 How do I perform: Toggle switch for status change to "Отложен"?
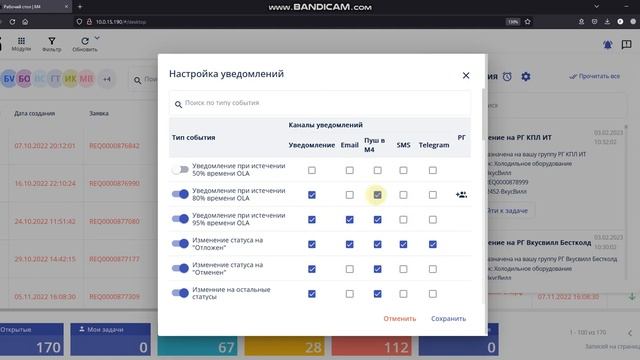180,244
